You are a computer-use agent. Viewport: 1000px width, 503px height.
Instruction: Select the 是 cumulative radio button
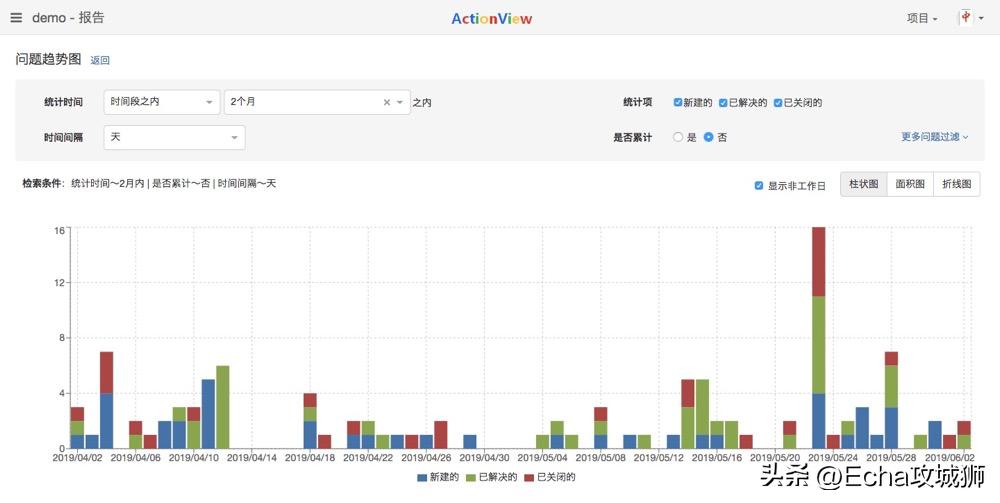(678, 137)
